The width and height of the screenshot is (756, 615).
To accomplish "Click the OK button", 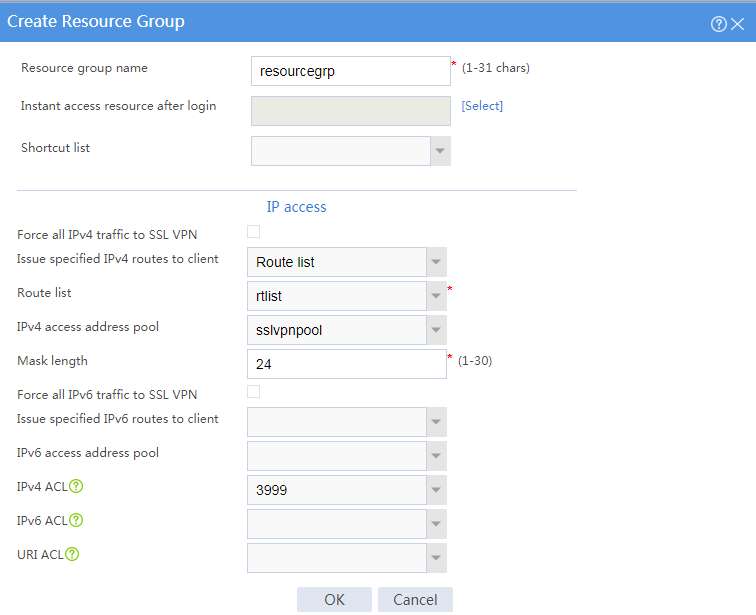I will (334, 600).
